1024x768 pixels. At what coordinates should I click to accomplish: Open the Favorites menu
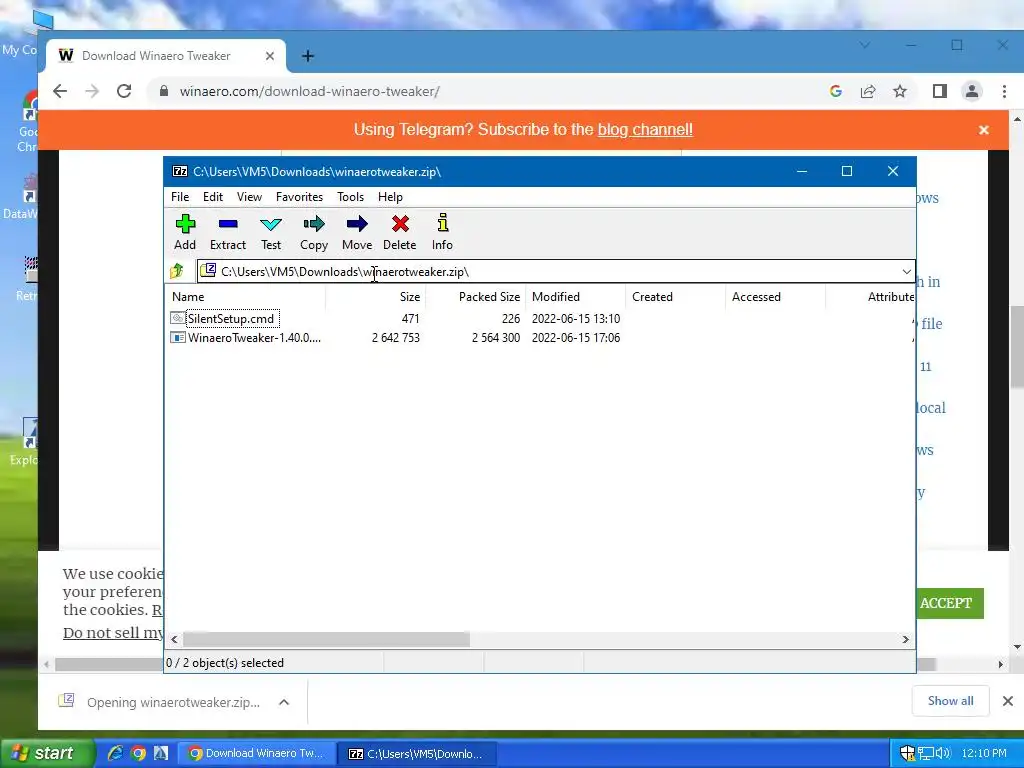(x=299, y=197)
